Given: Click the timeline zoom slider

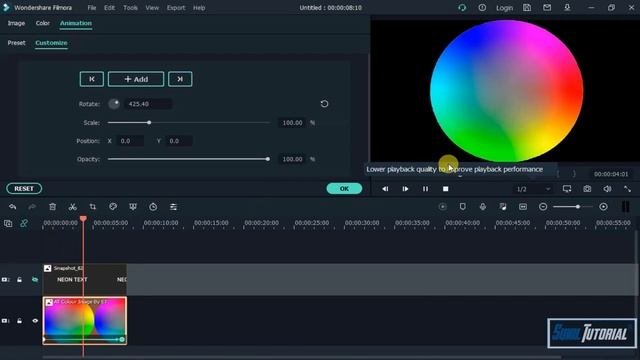Looking at the screenshot, I should (x=578, y=207).
